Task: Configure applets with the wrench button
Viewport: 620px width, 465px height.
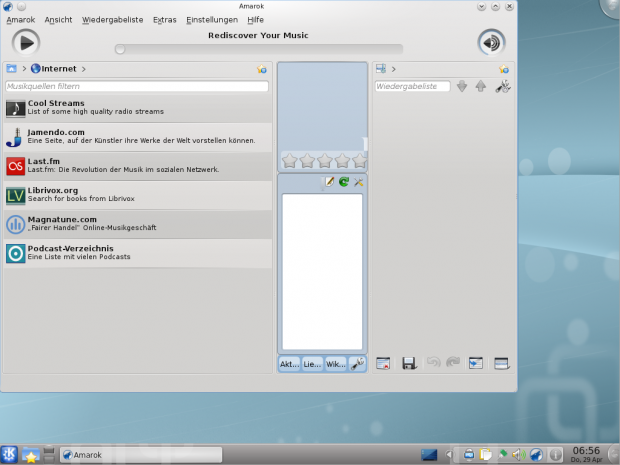Action: [x=357, y=364]
